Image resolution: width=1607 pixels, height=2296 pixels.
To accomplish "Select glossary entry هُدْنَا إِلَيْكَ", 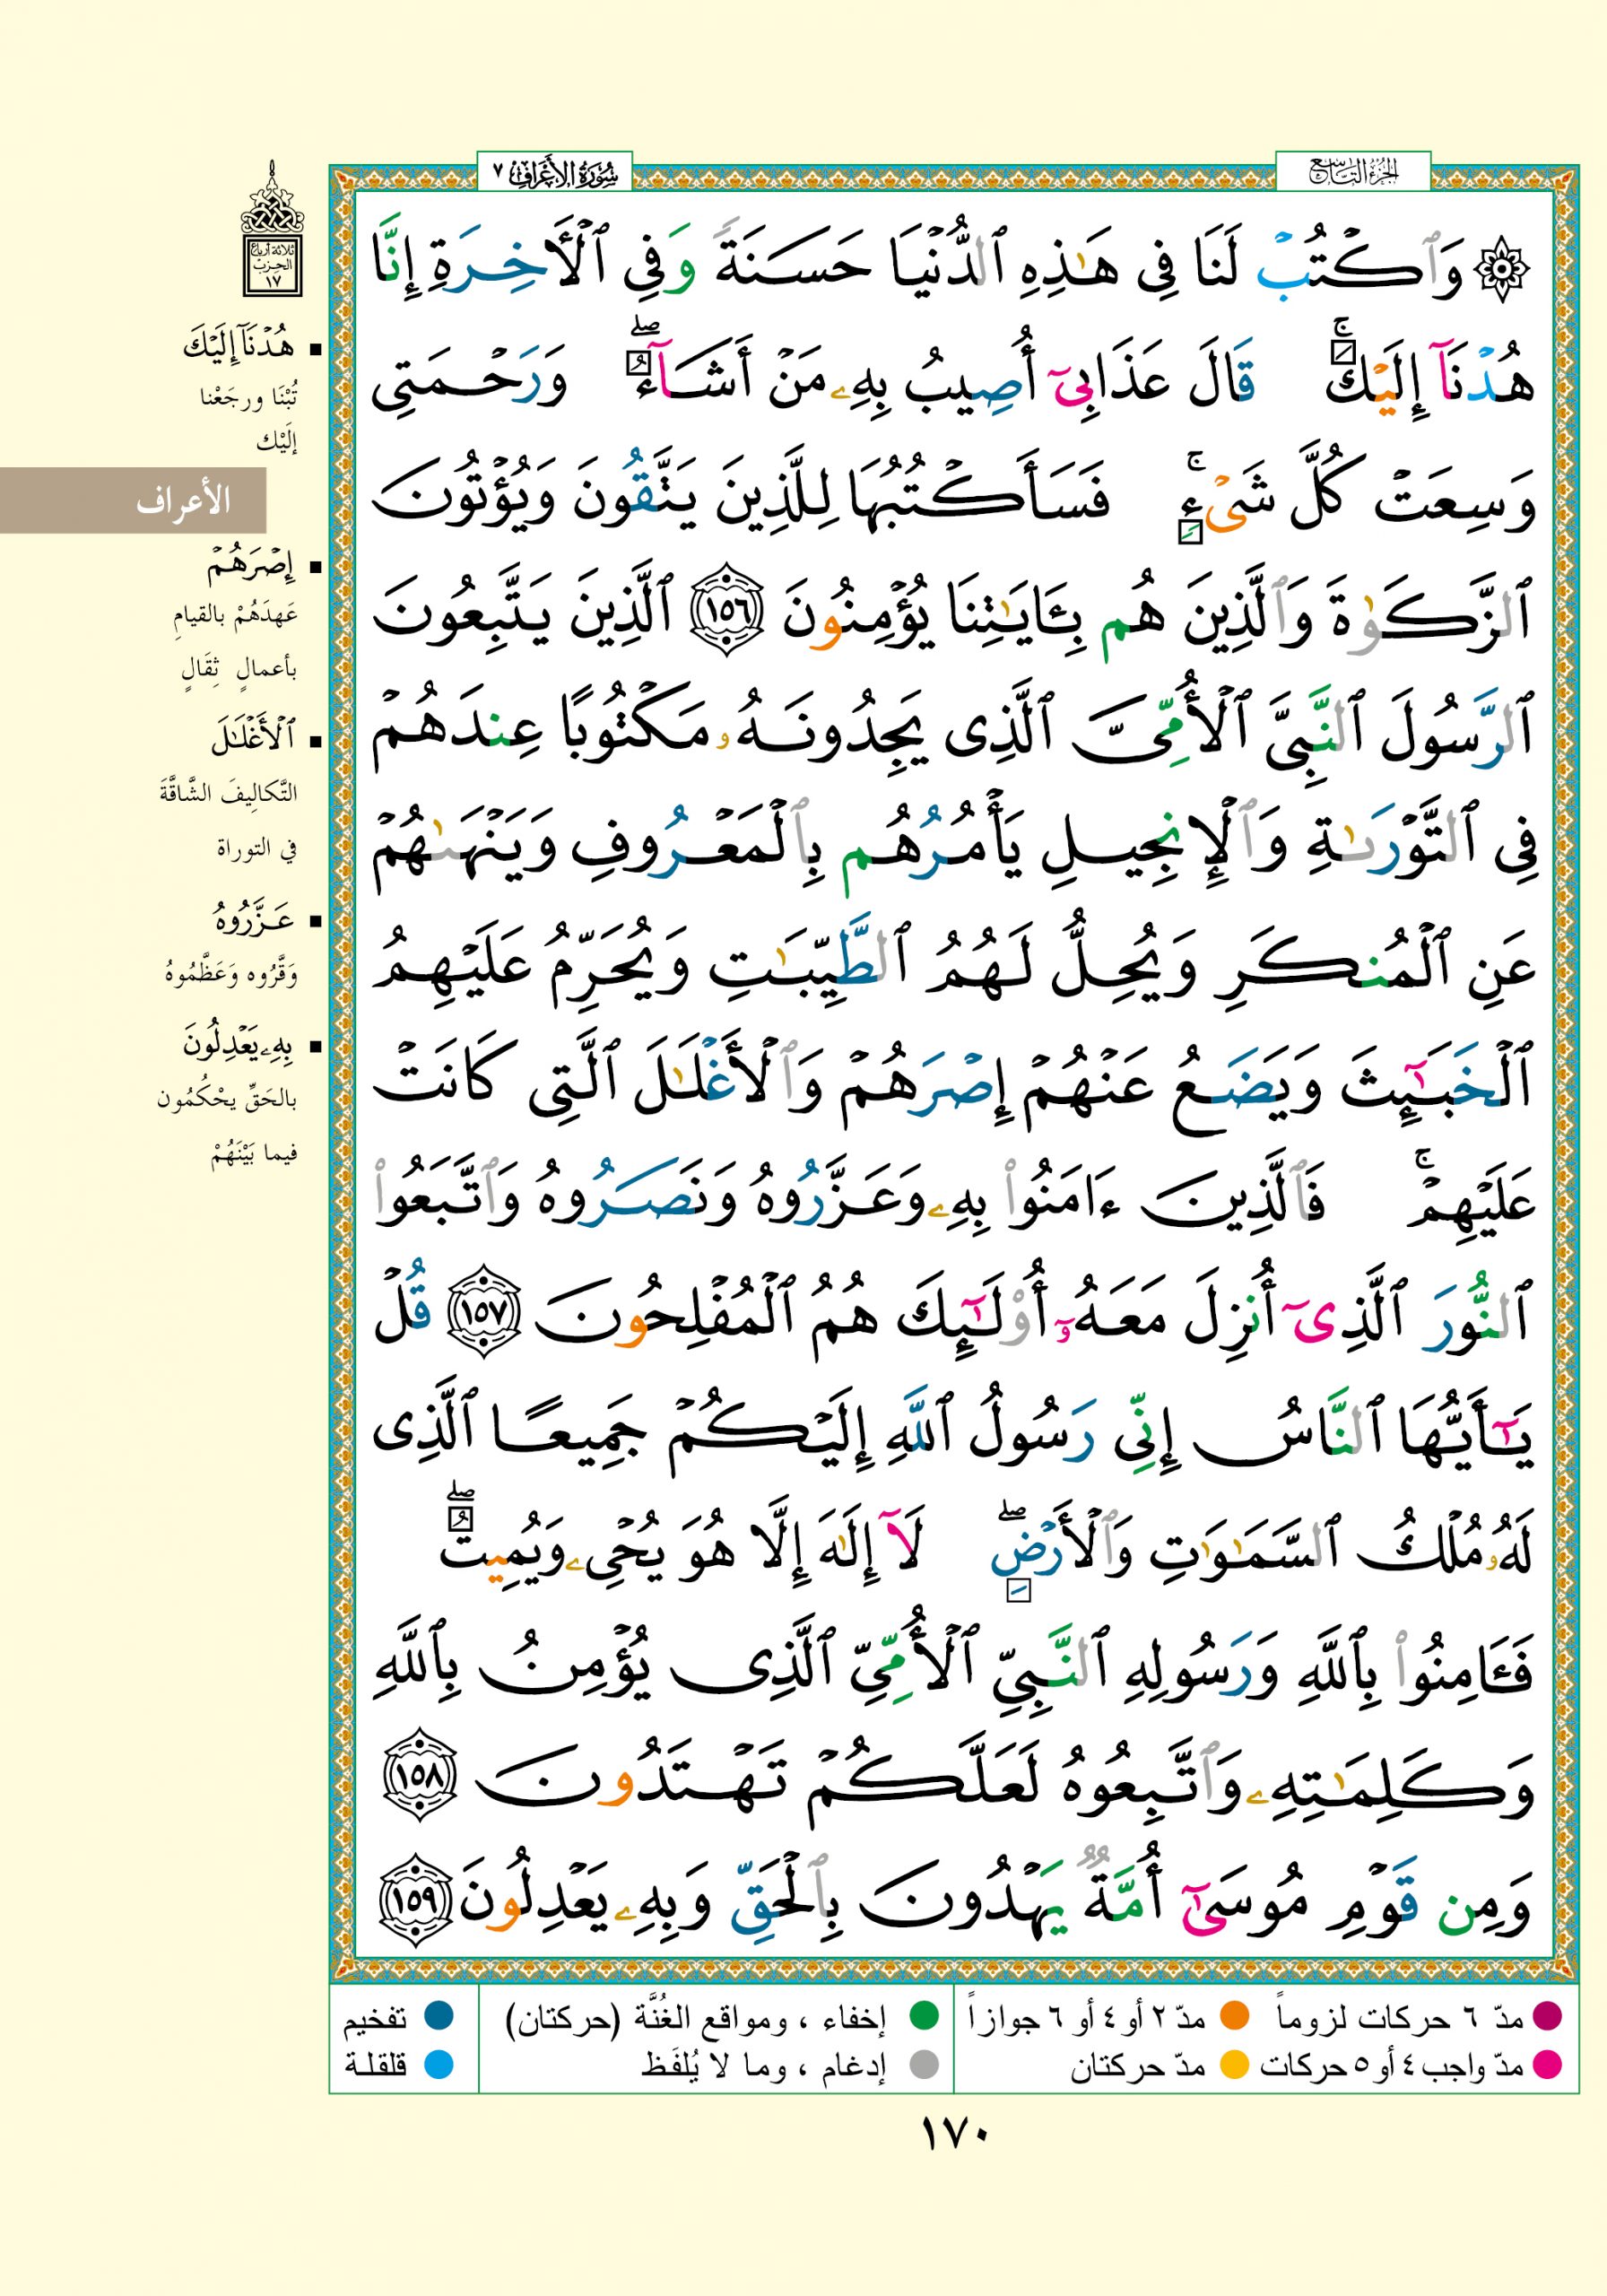I will click(x=241, y=349).
